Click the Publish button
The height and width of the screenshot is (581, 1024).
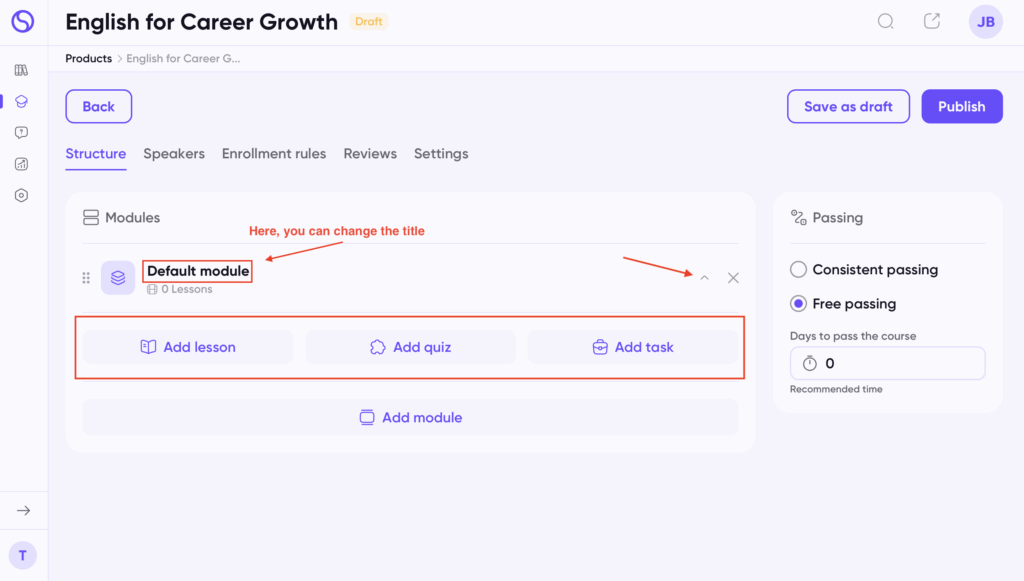click(962, 106)
